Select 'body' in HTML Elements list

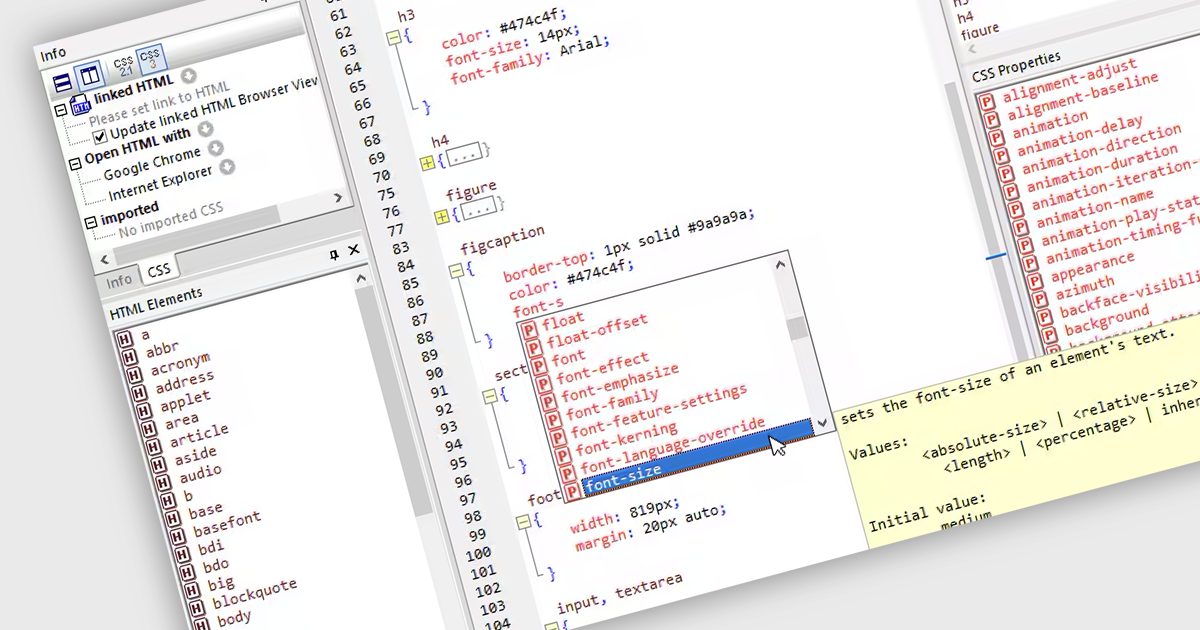tap(234, 618)
